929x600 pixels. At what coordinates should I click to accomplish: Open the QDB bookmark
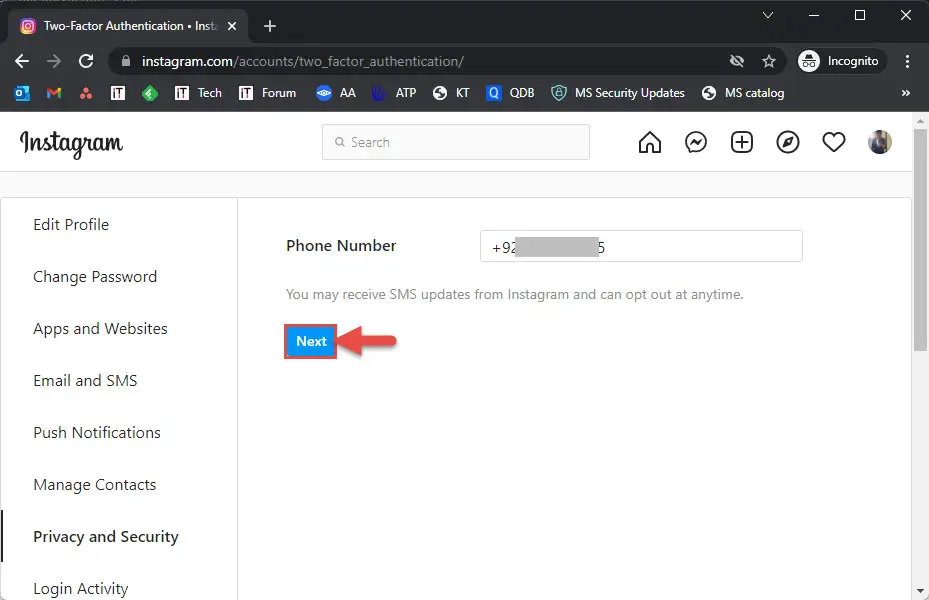coord(510,93)
